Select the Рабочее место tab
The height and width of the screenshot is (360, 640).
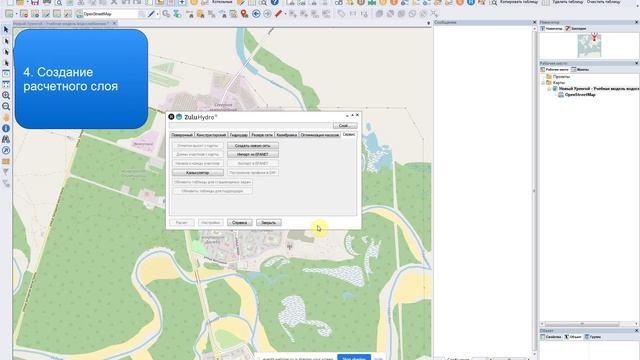554,70
